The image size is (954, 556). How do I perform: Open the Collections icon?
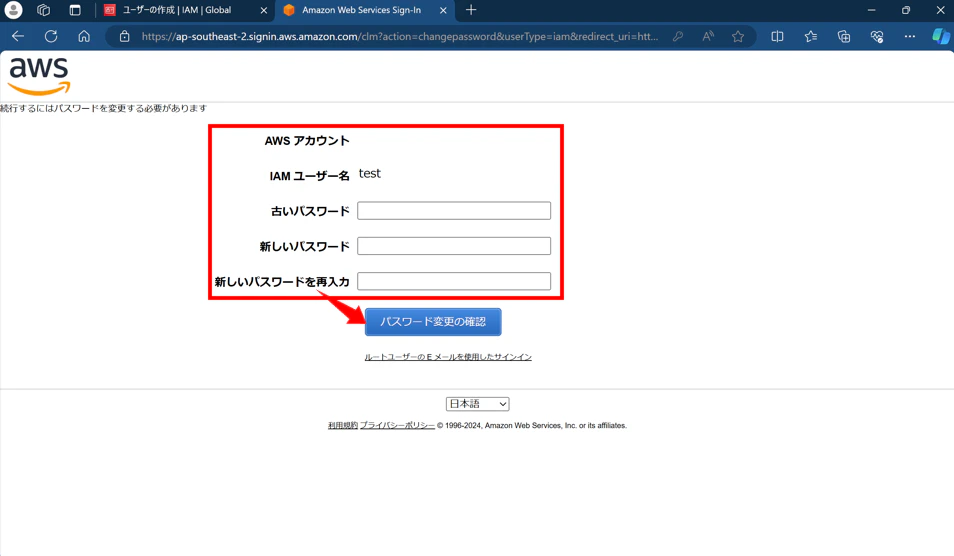(844, 36)
